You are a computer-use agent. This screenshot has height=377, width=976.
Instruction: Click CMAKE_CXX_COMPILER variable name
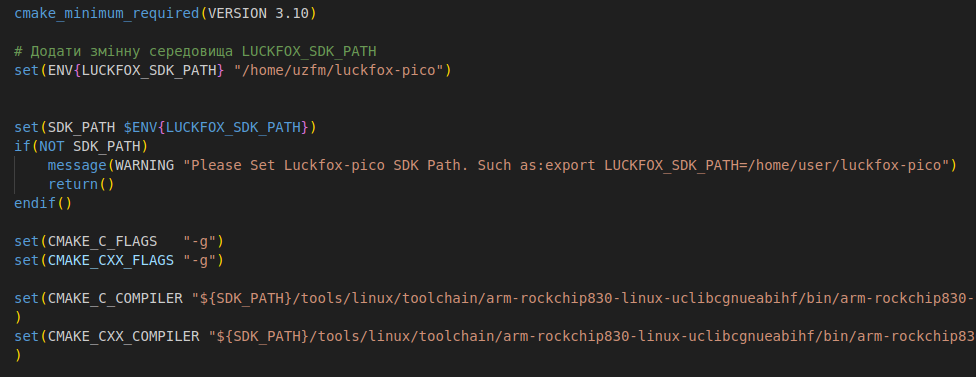click(123, 337)
